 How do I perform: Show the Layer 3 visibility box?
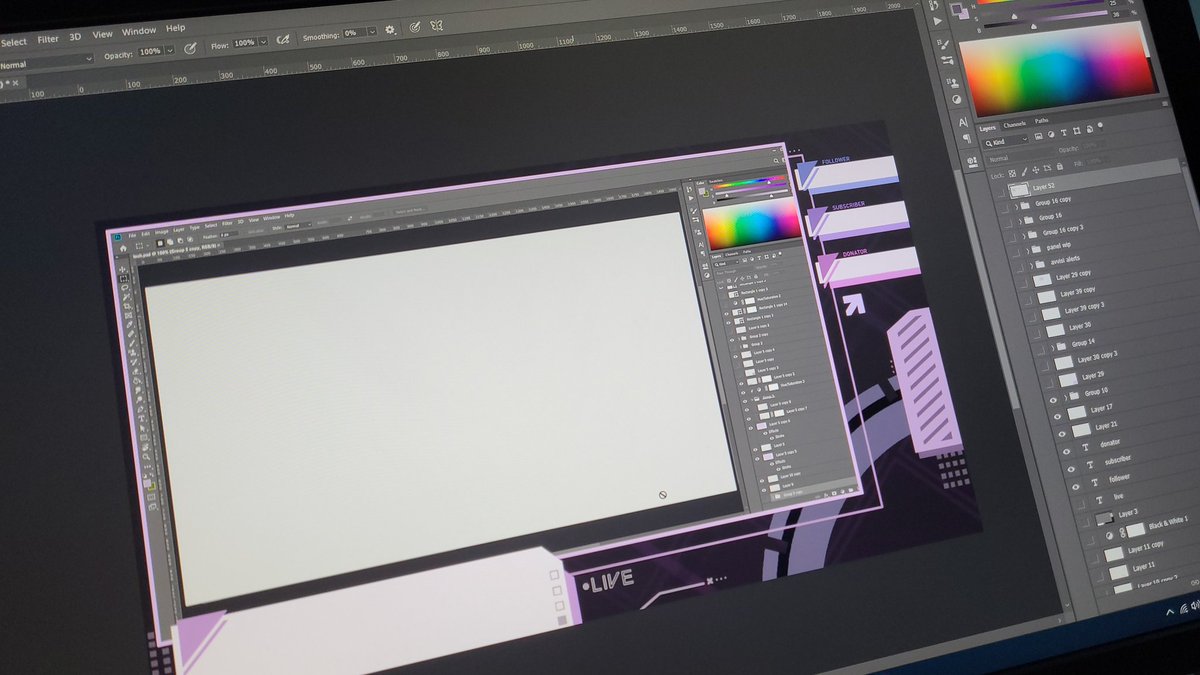[x=1085, y=520]
